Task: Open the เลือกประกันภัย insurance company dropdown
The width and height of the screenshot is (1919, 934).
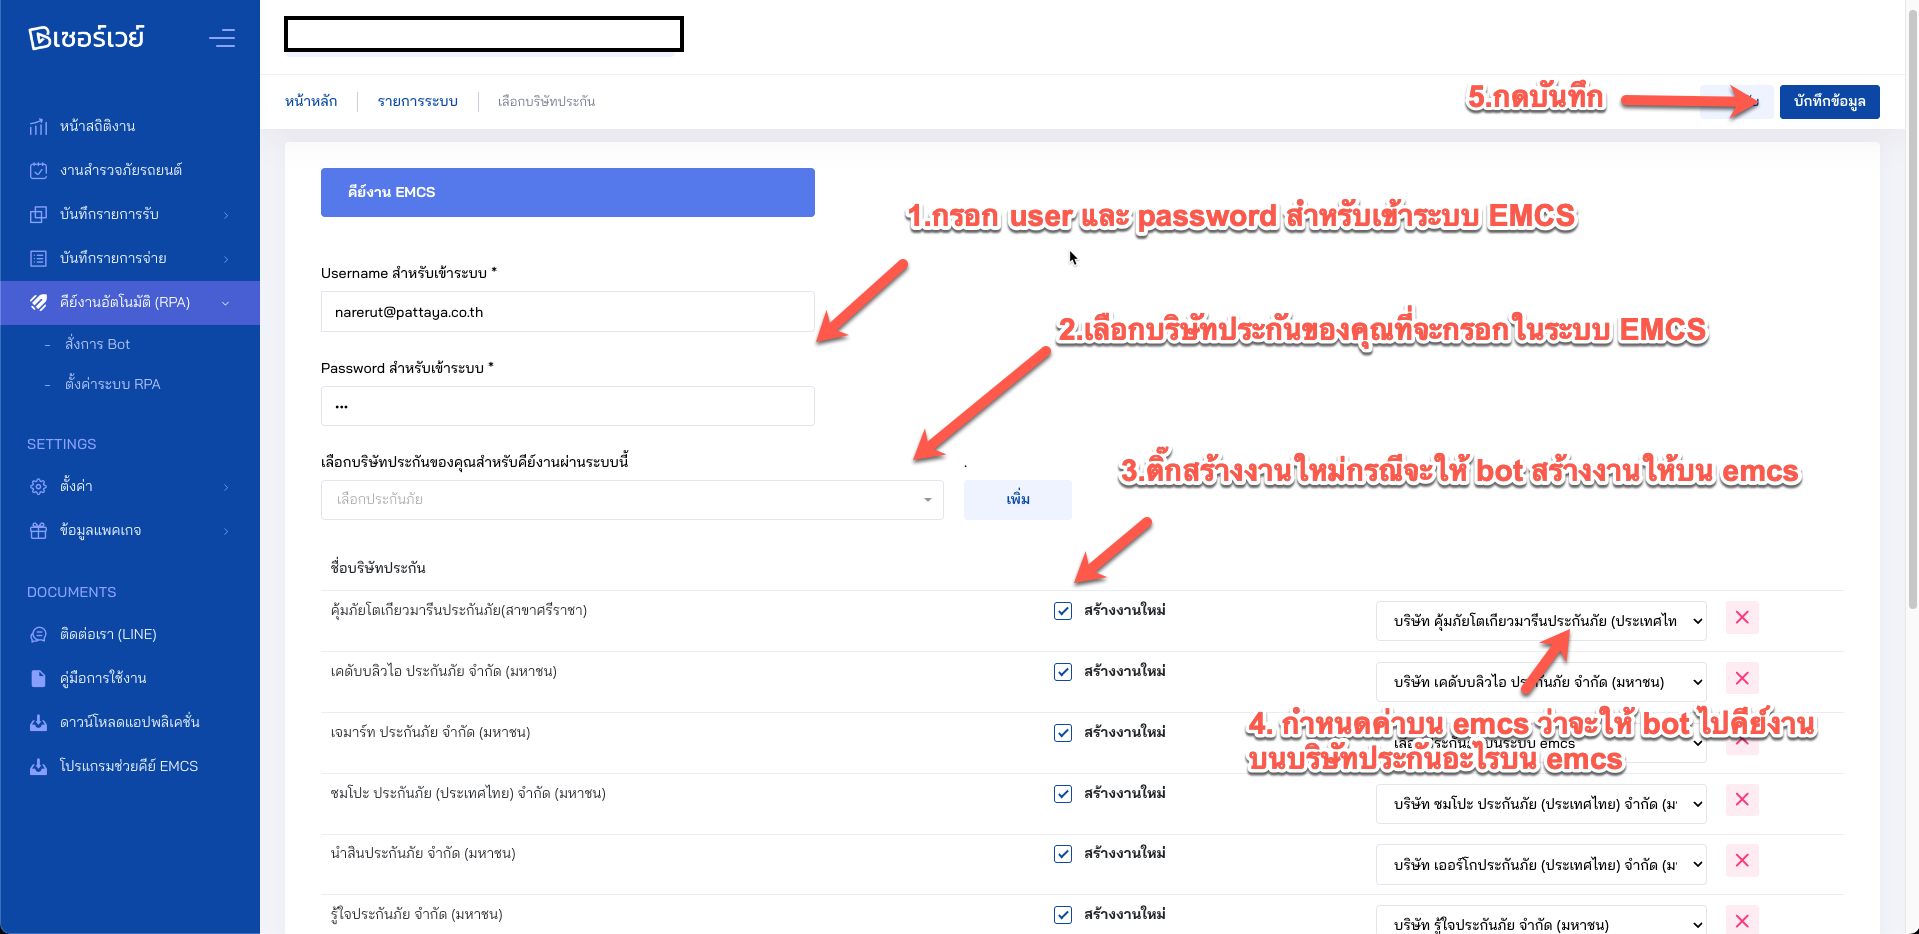Action: click(631, 500)
